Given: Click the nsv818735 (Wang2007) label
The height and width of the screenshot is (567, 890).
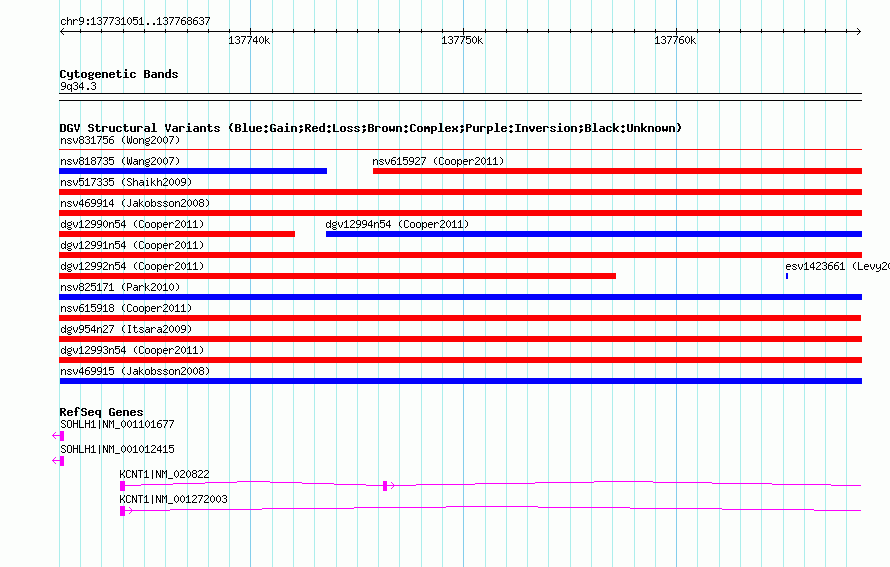Looking at the screenshot, I should [x=120, y=161].
